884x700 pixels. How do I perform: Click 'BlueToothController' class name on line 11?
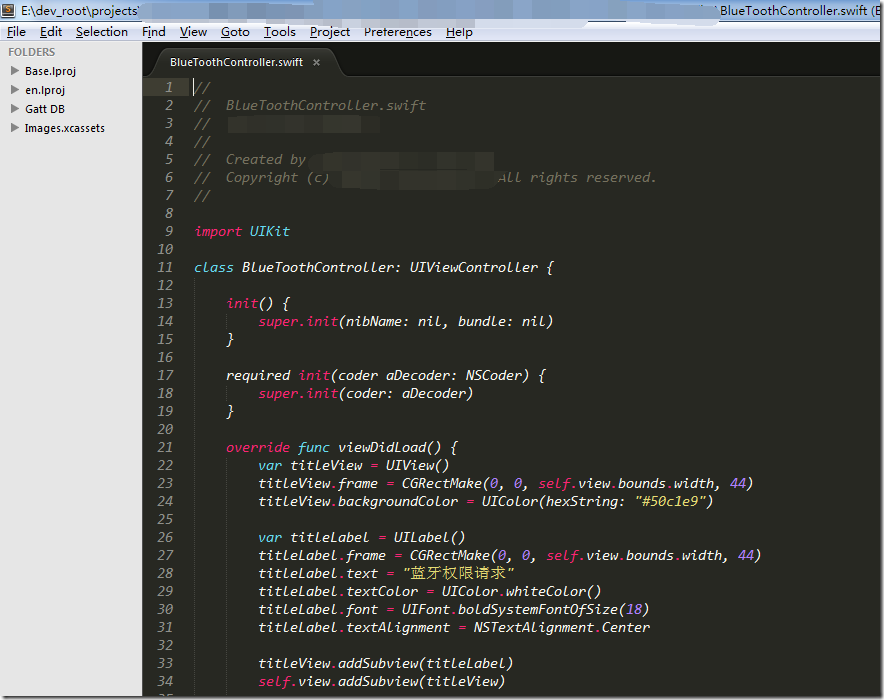point(317,268)
